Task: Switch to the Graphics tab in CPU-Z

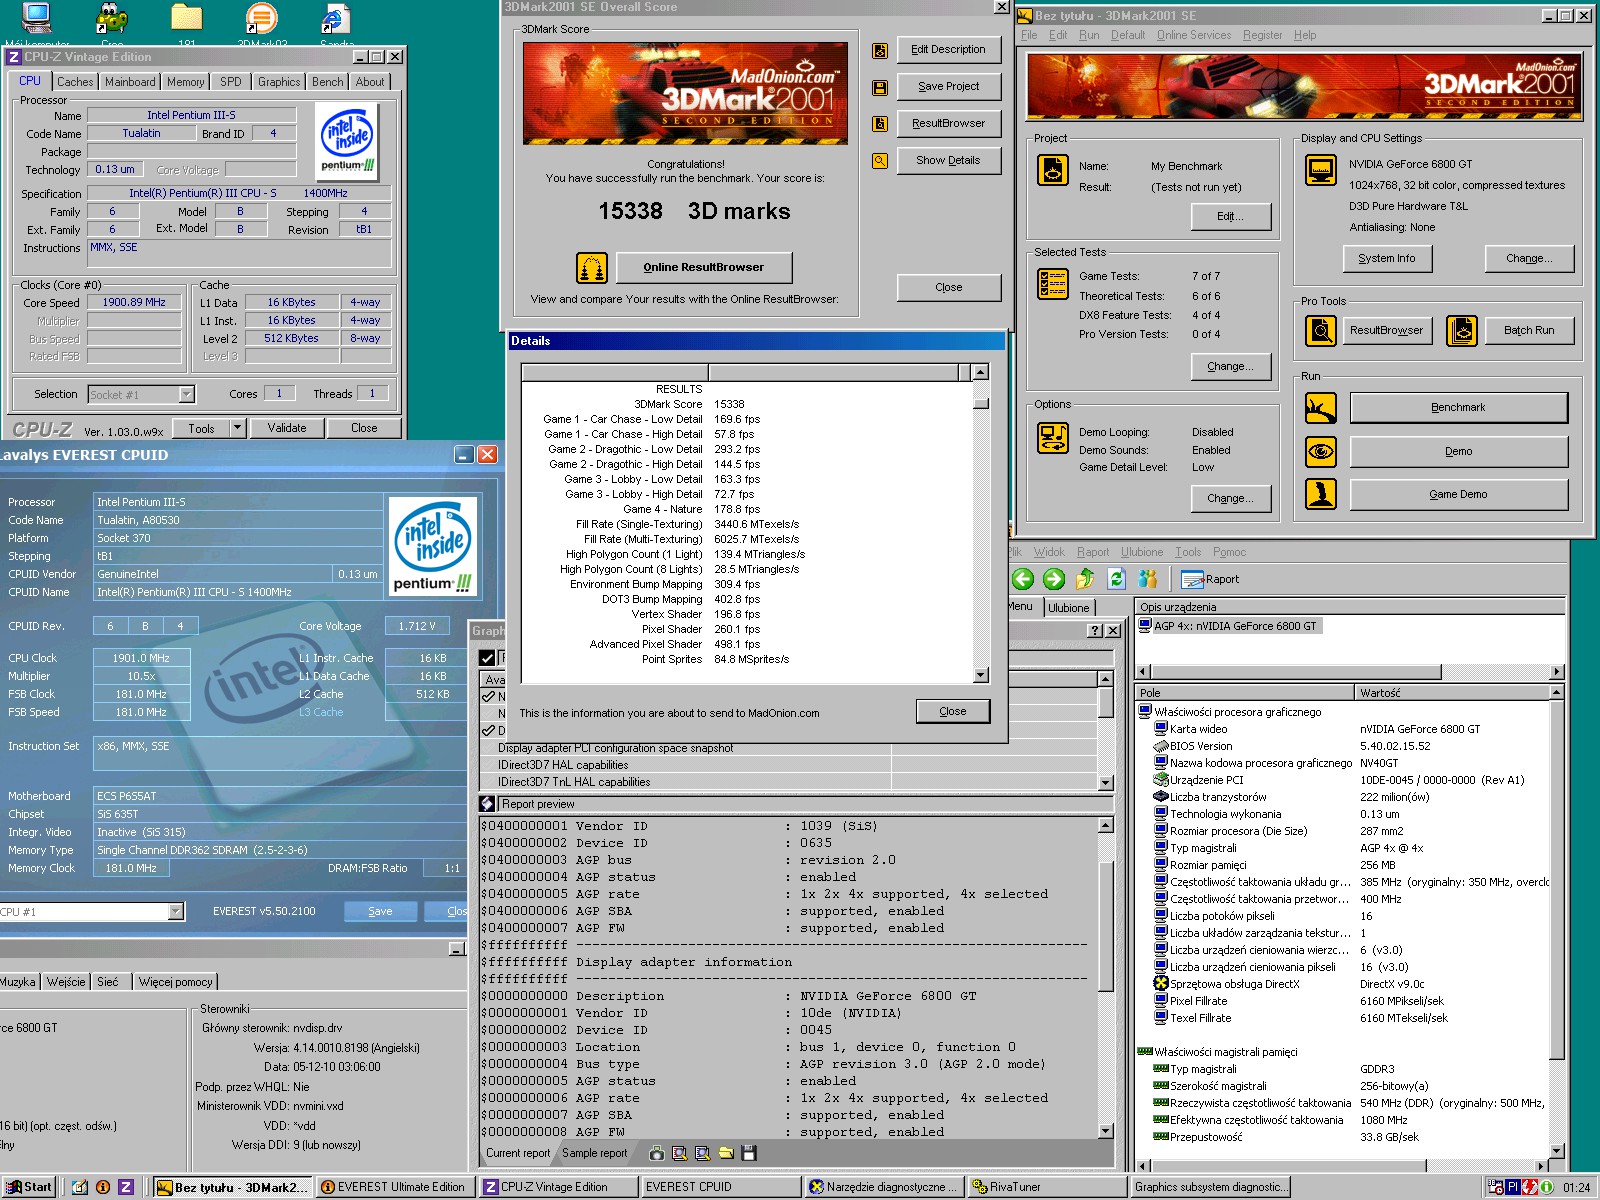Action: tap(279, 82)
